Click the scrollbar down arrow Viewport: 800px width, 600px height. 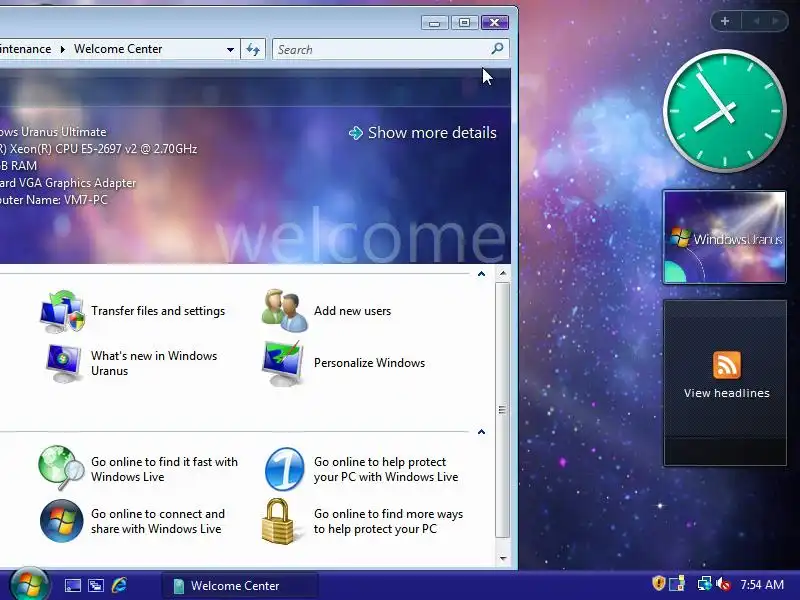pyautogui.click(x=503, y=559)
